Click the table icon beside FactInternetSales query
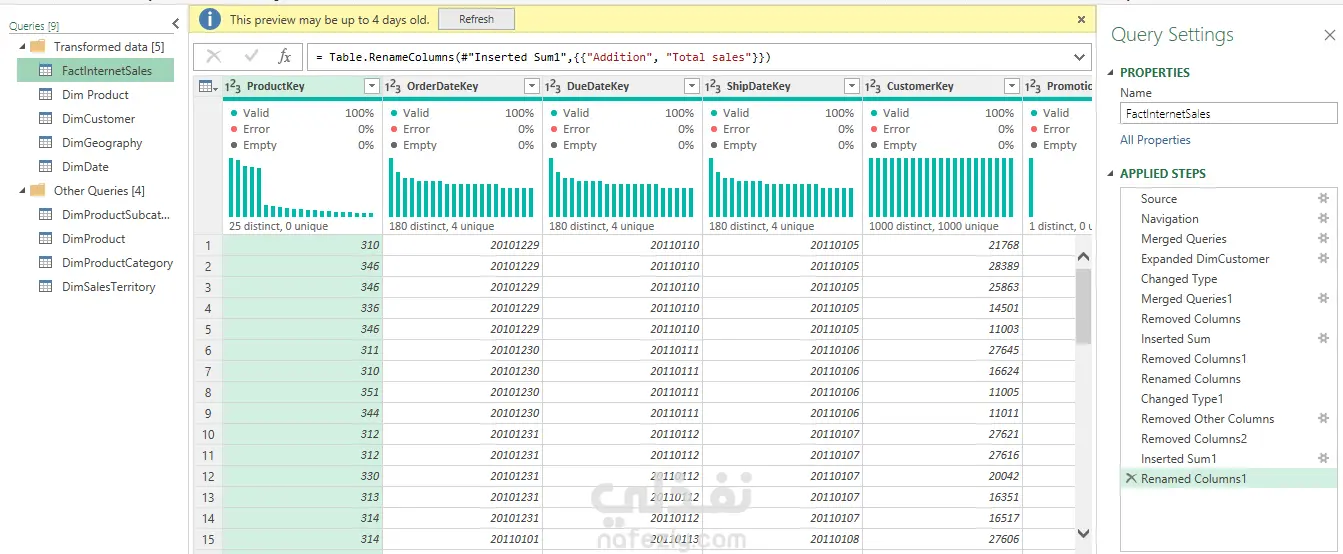This screenshot has height=554, width=1343. point(45,71)
